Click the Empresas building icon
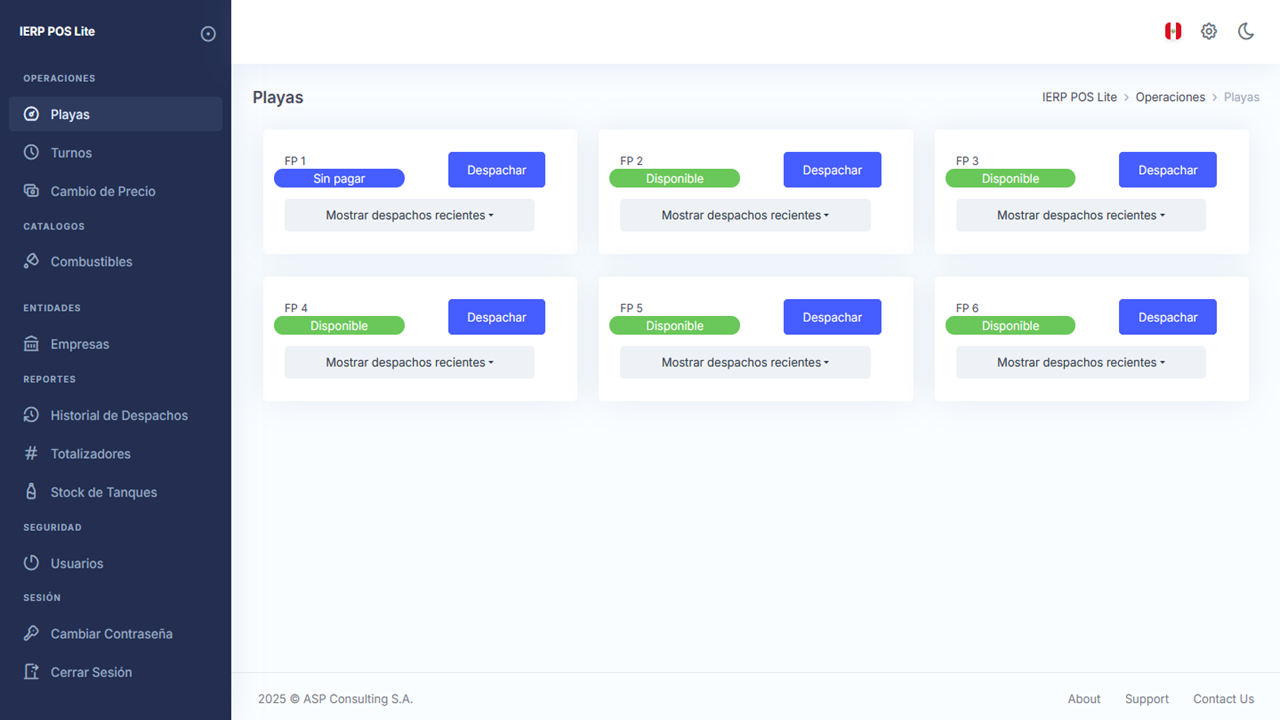 tap(31, 344)
